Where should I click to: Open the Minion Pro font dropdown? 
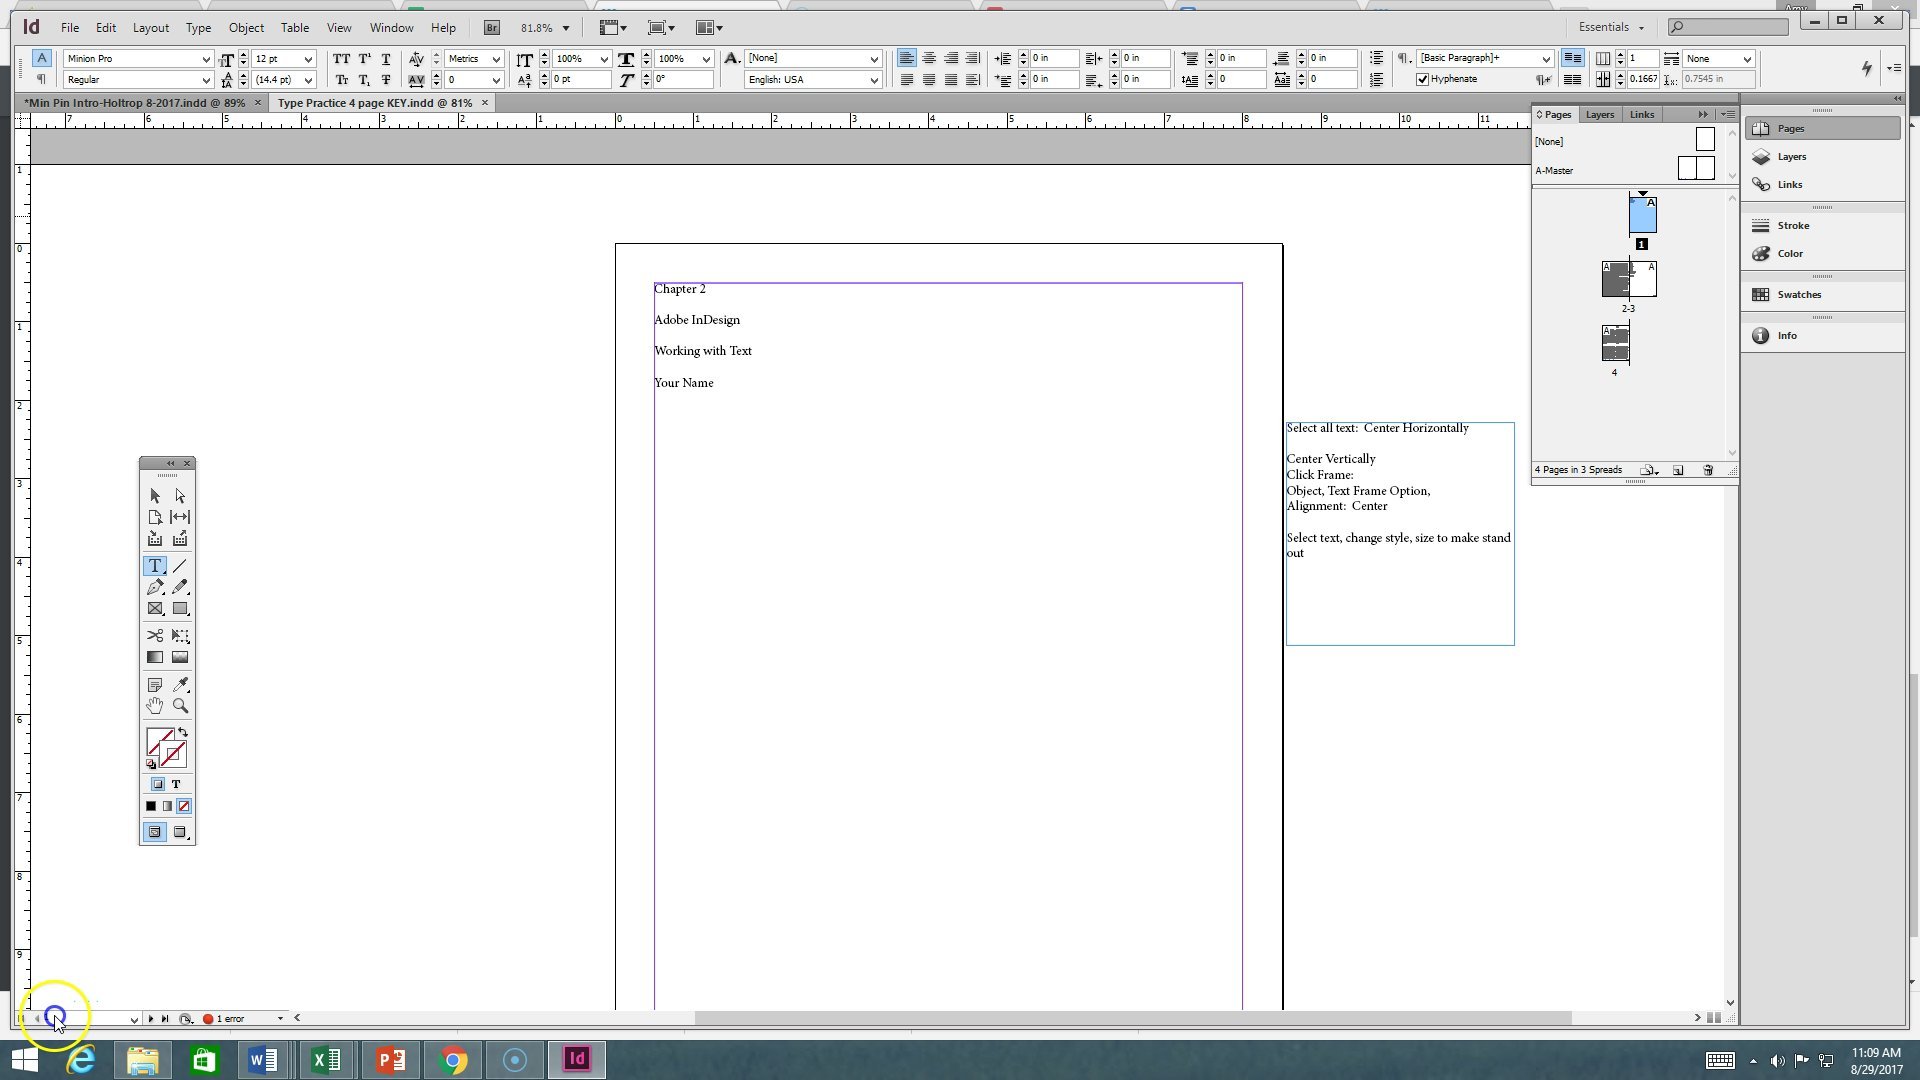point(206,59)
